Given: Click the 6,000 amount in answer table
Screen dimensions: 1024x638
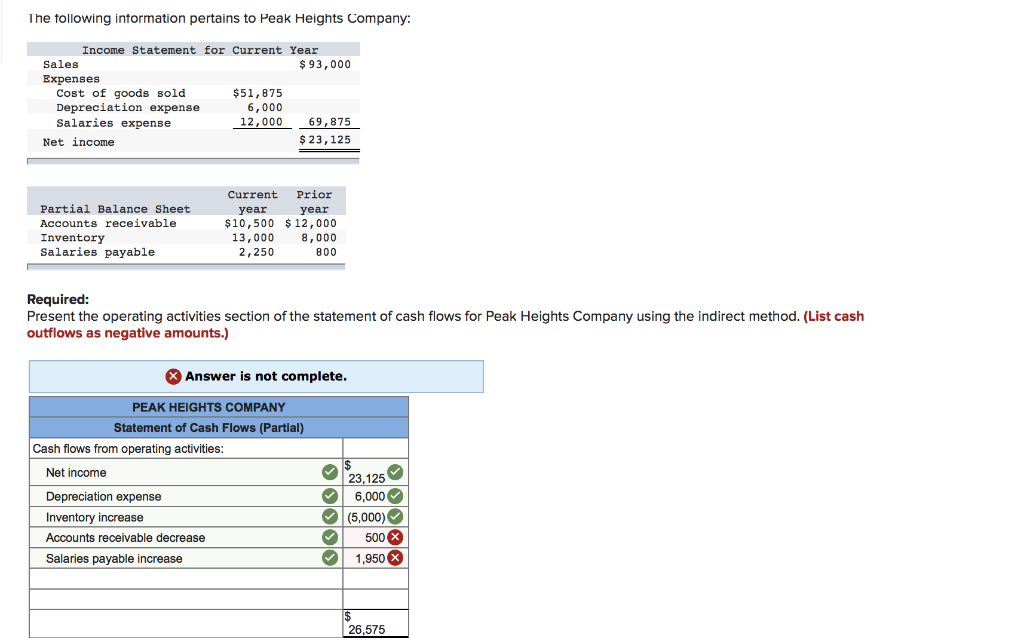Looking at the screenshot, I should pos(370,496).
